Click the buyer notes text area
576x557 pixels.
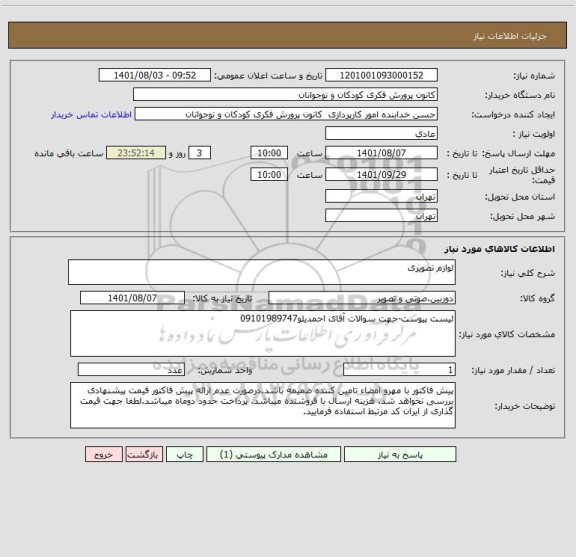263,405
